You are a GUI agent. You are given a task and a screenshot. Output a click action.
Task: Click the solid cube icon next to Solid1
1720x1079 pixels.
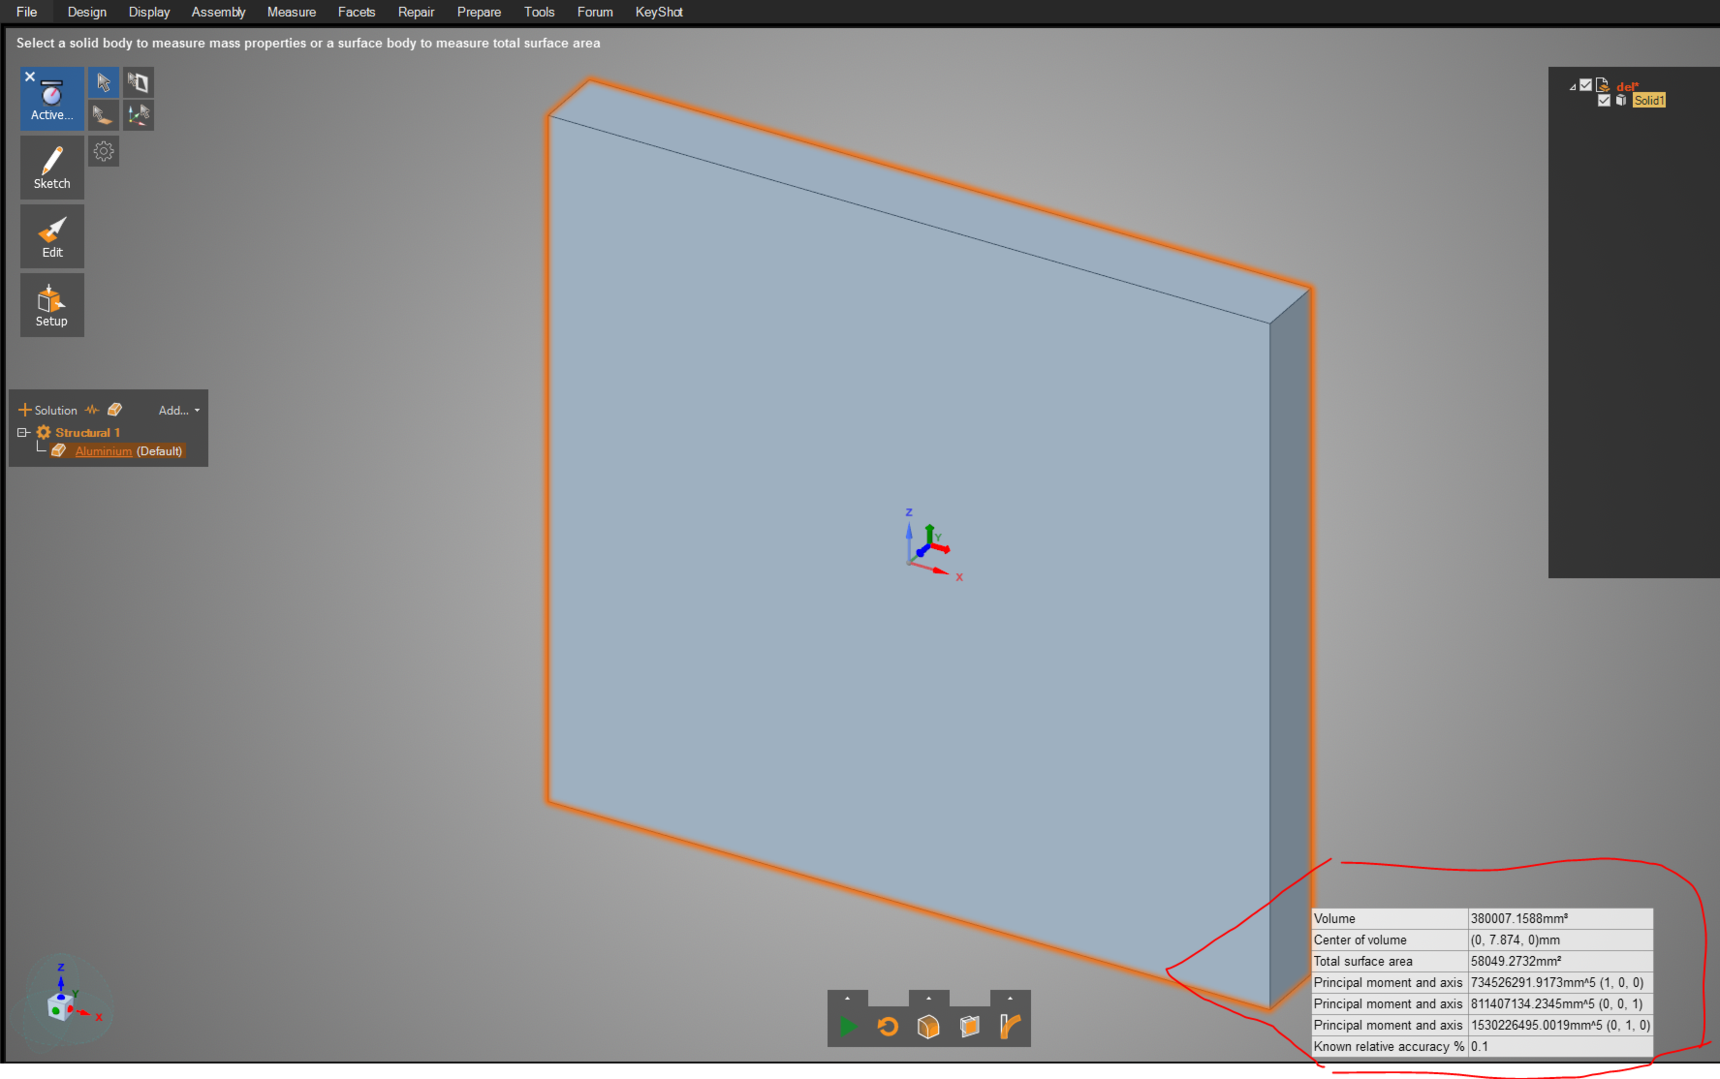[x=1621, y=100]
